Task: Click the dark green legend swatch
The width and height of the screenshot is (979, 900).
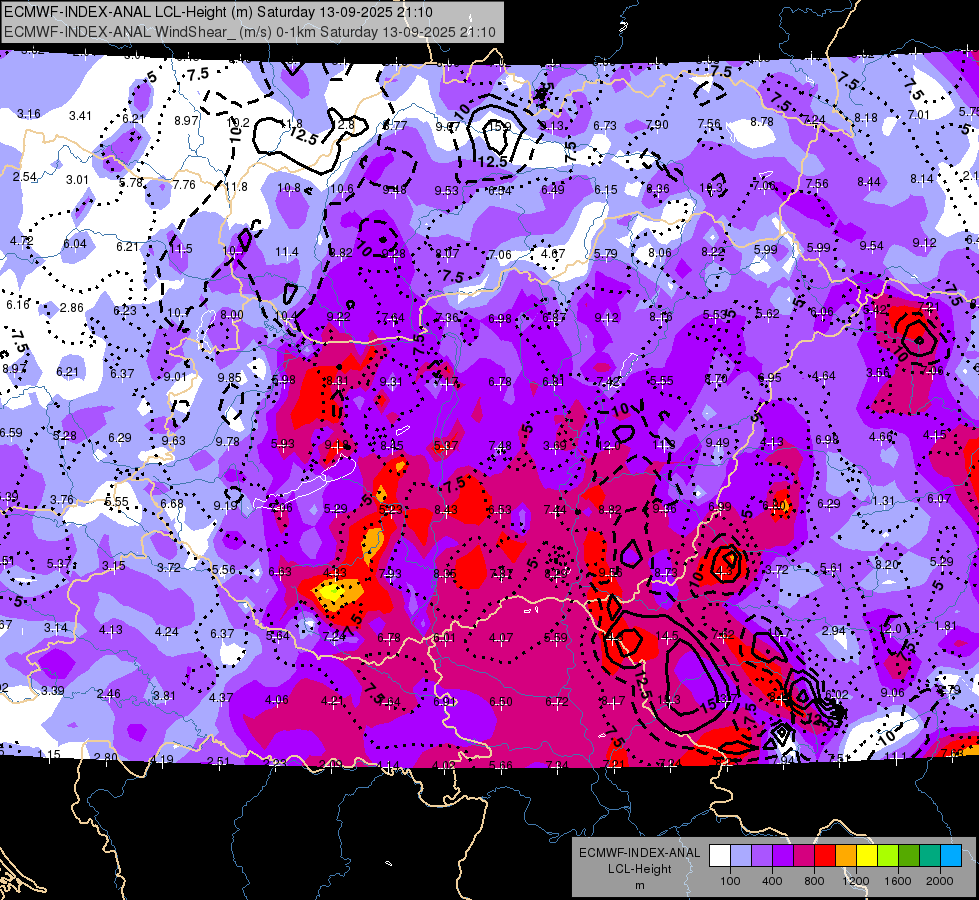Action: pos(909,856)
